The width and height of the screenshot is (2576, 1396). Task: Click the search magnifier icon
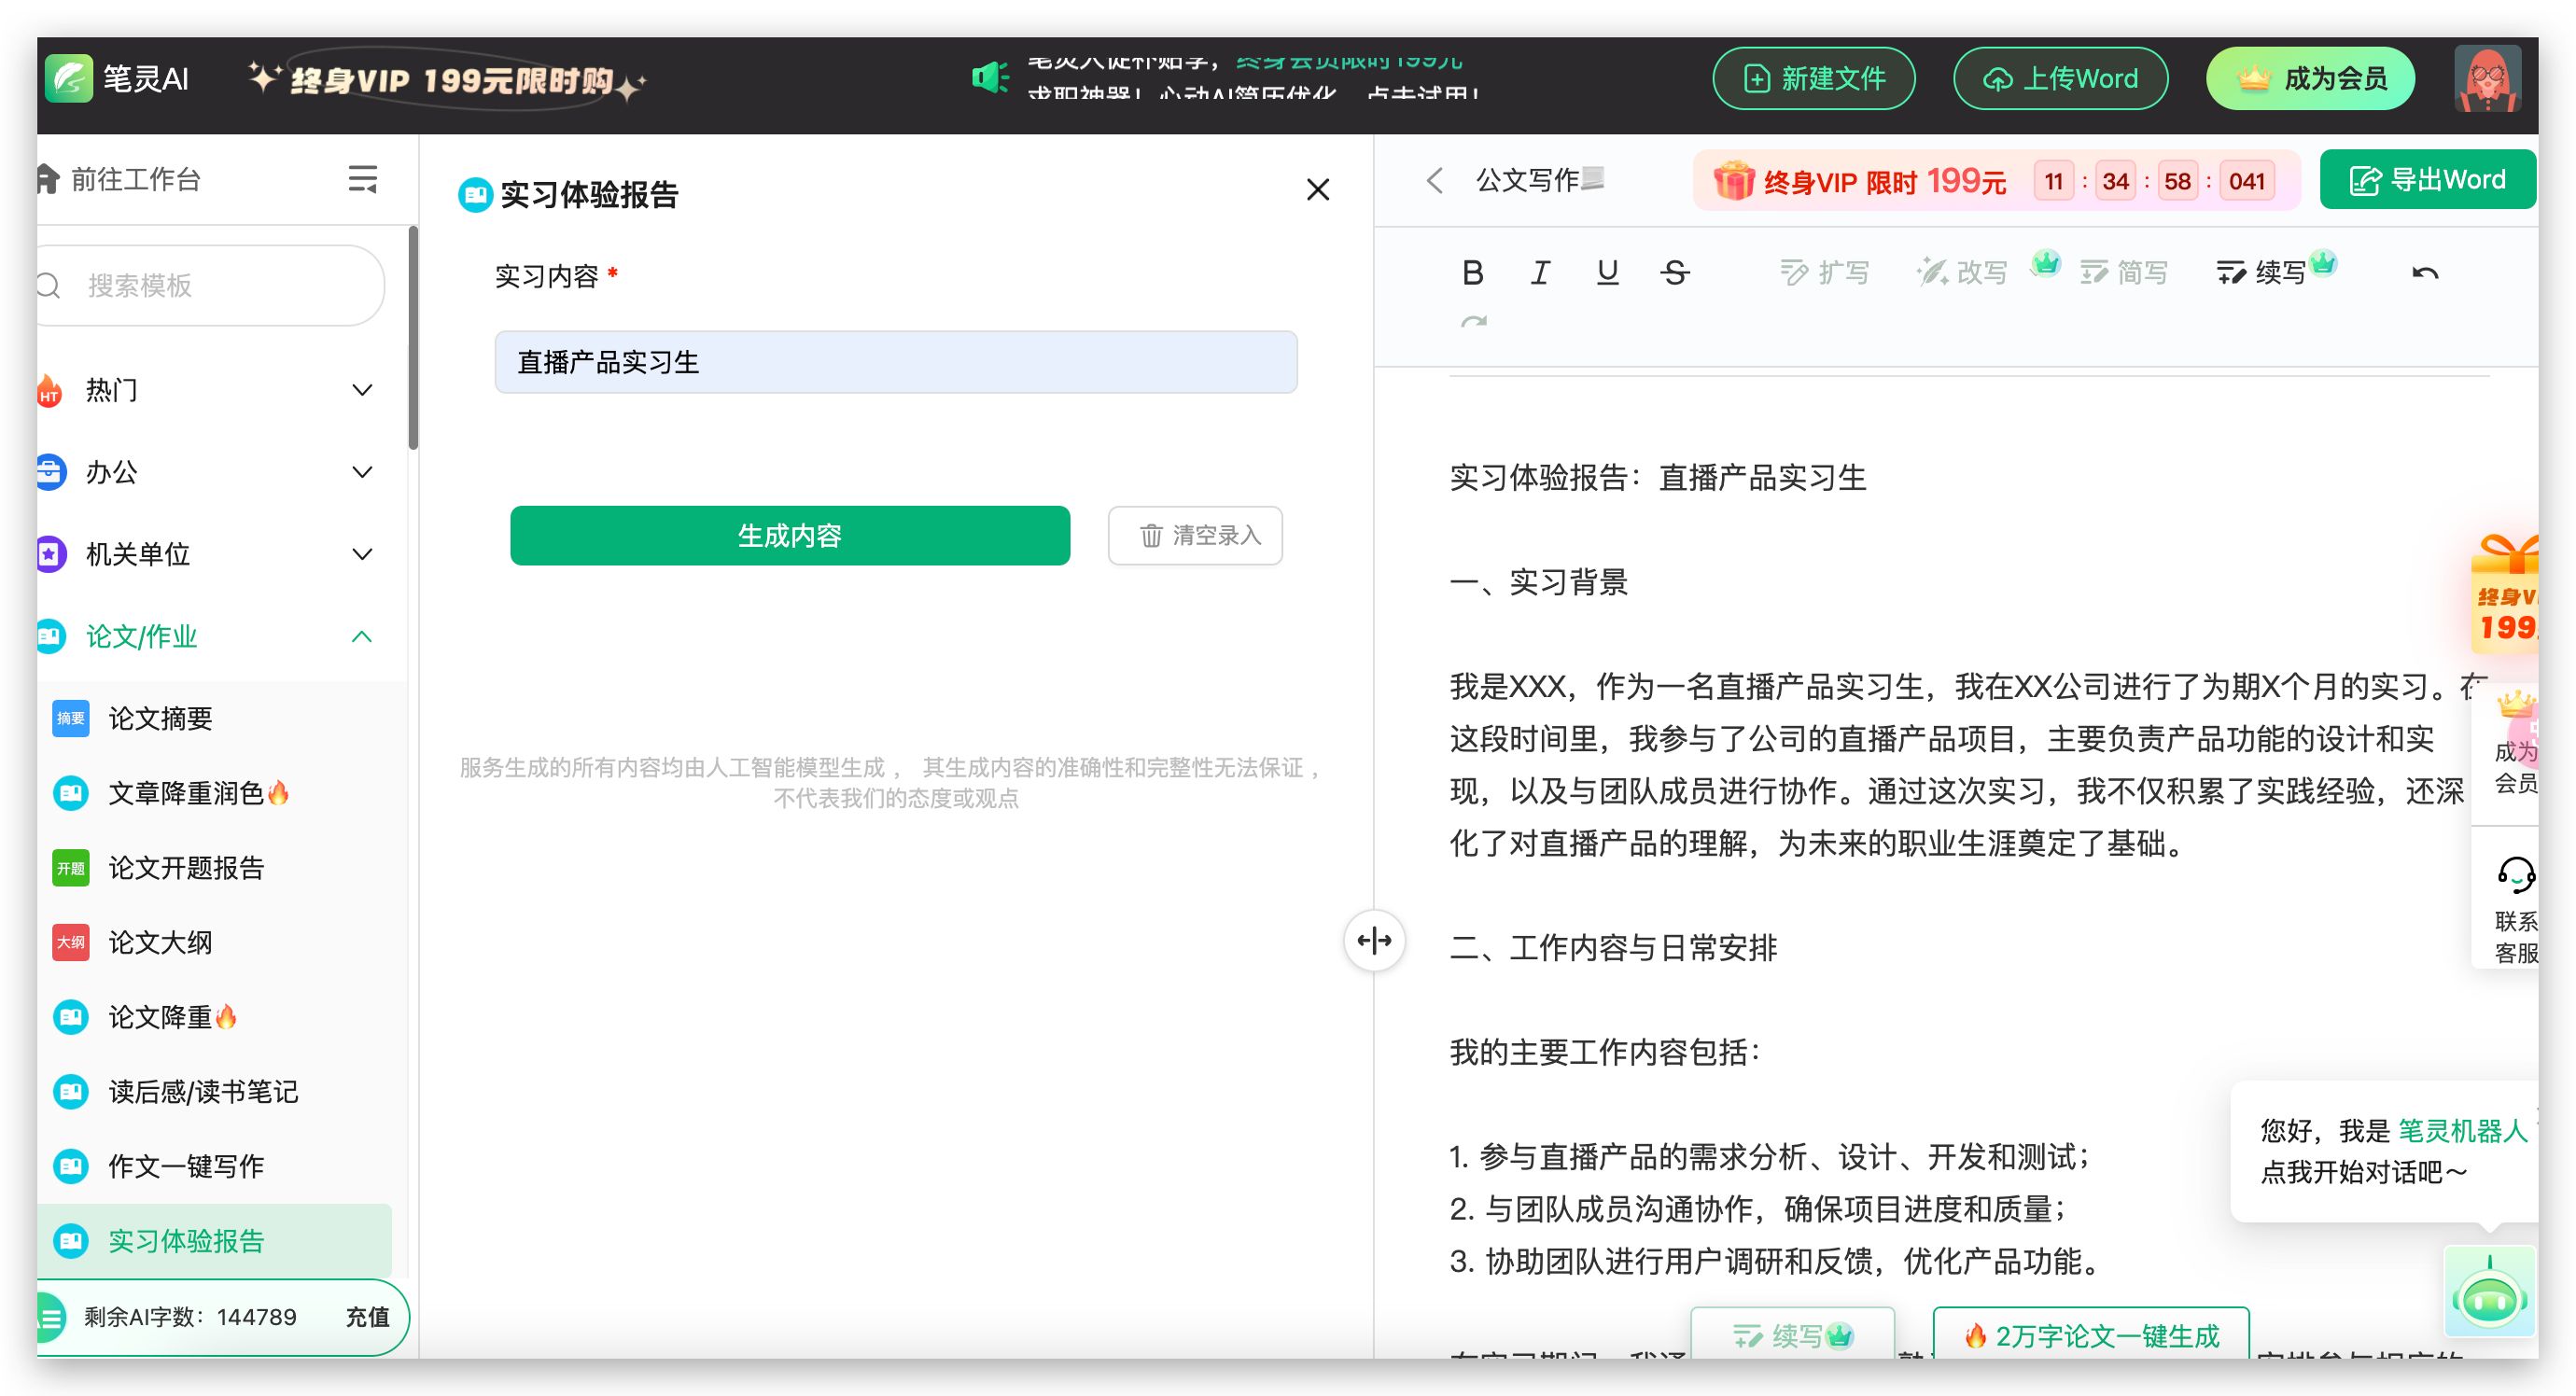48,285
